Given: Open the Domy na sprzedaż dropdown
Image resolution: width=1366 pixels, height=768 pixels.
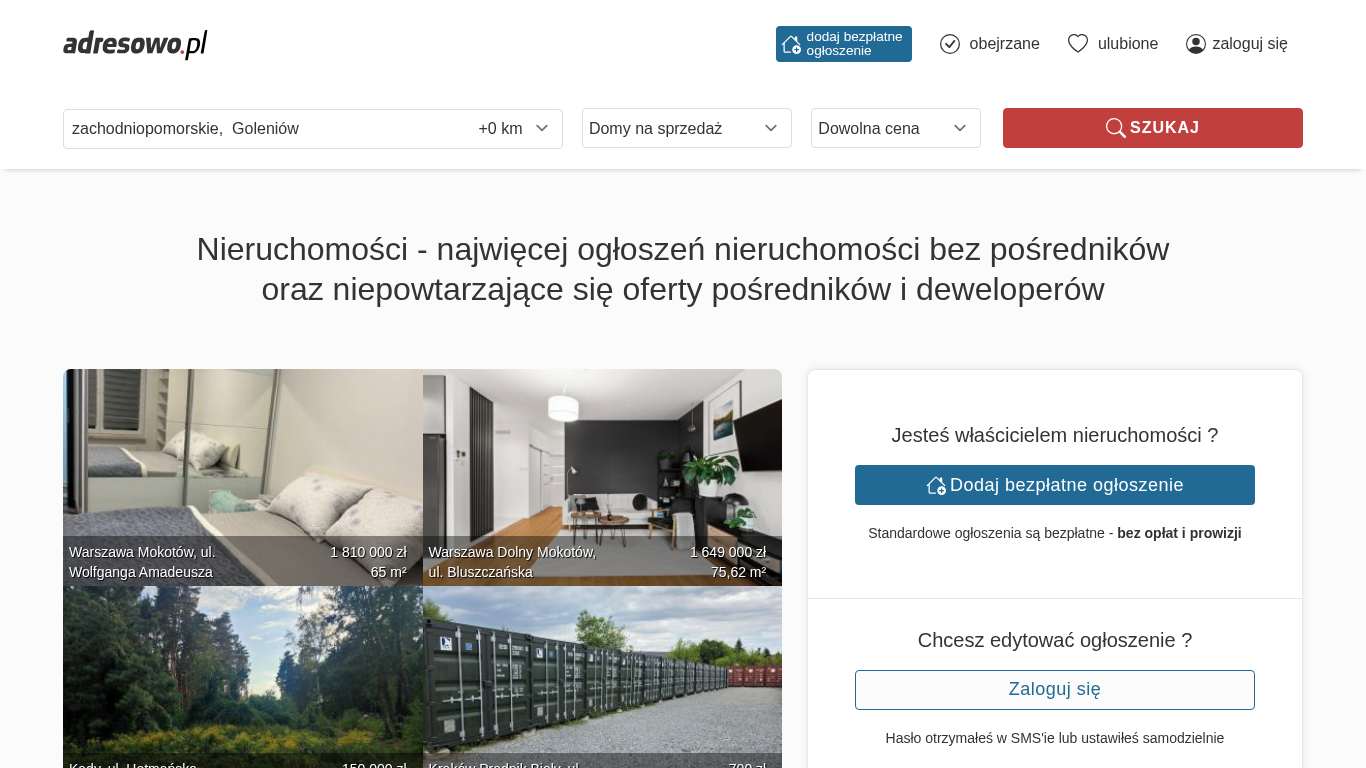Looking at the screenshot, I should click(686, 128).
